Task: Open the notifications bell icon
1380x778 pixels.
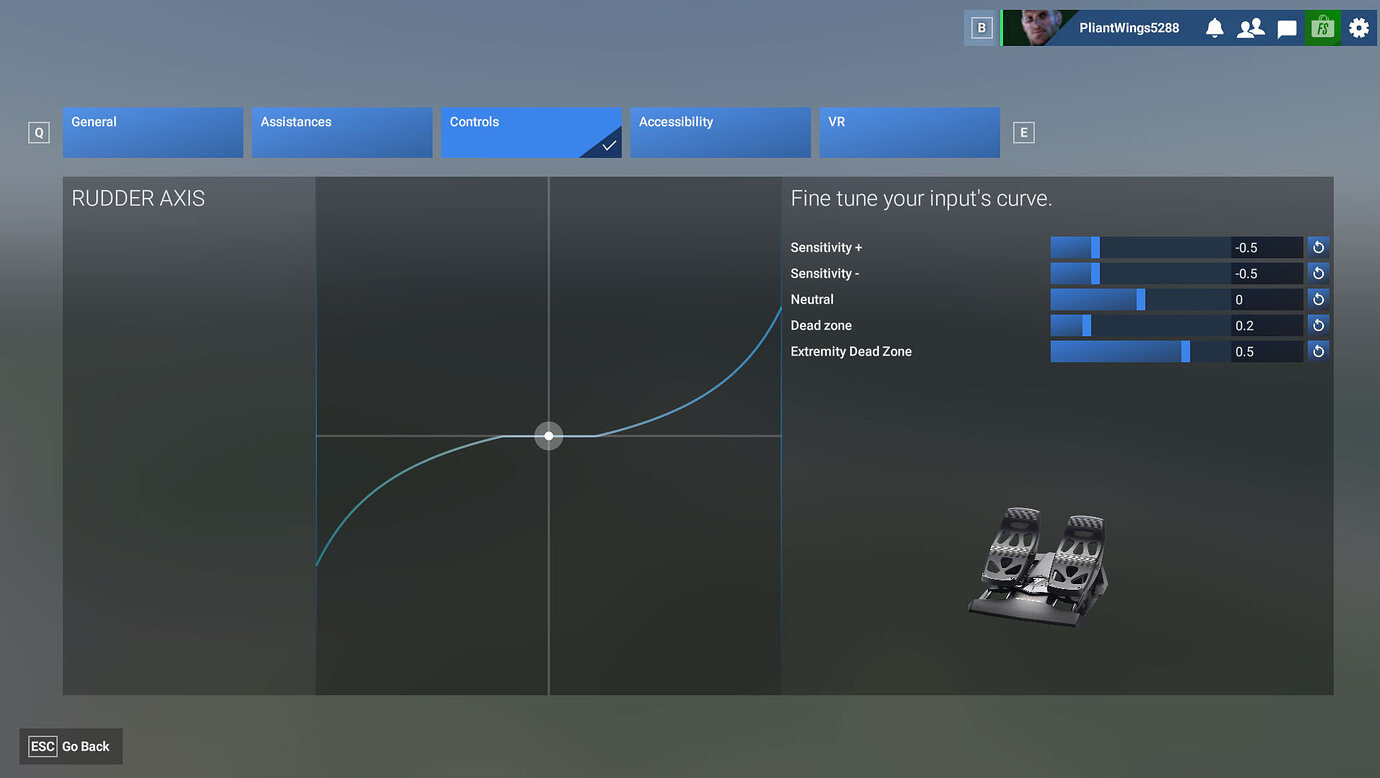Action: pyautogui.click(x=1214, y=27)
